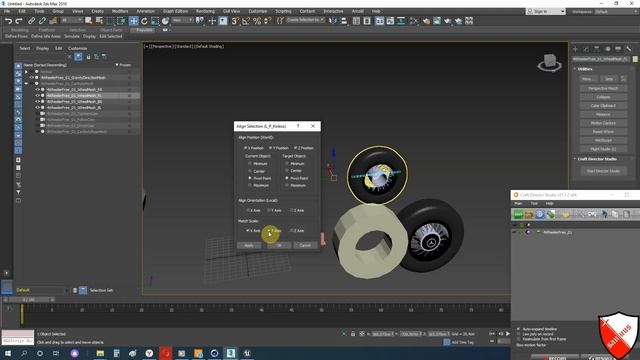The image size is (640, 360).
Task: Hide the WheelMesh_BL object using its eye icon
Action: coord(37,108)
